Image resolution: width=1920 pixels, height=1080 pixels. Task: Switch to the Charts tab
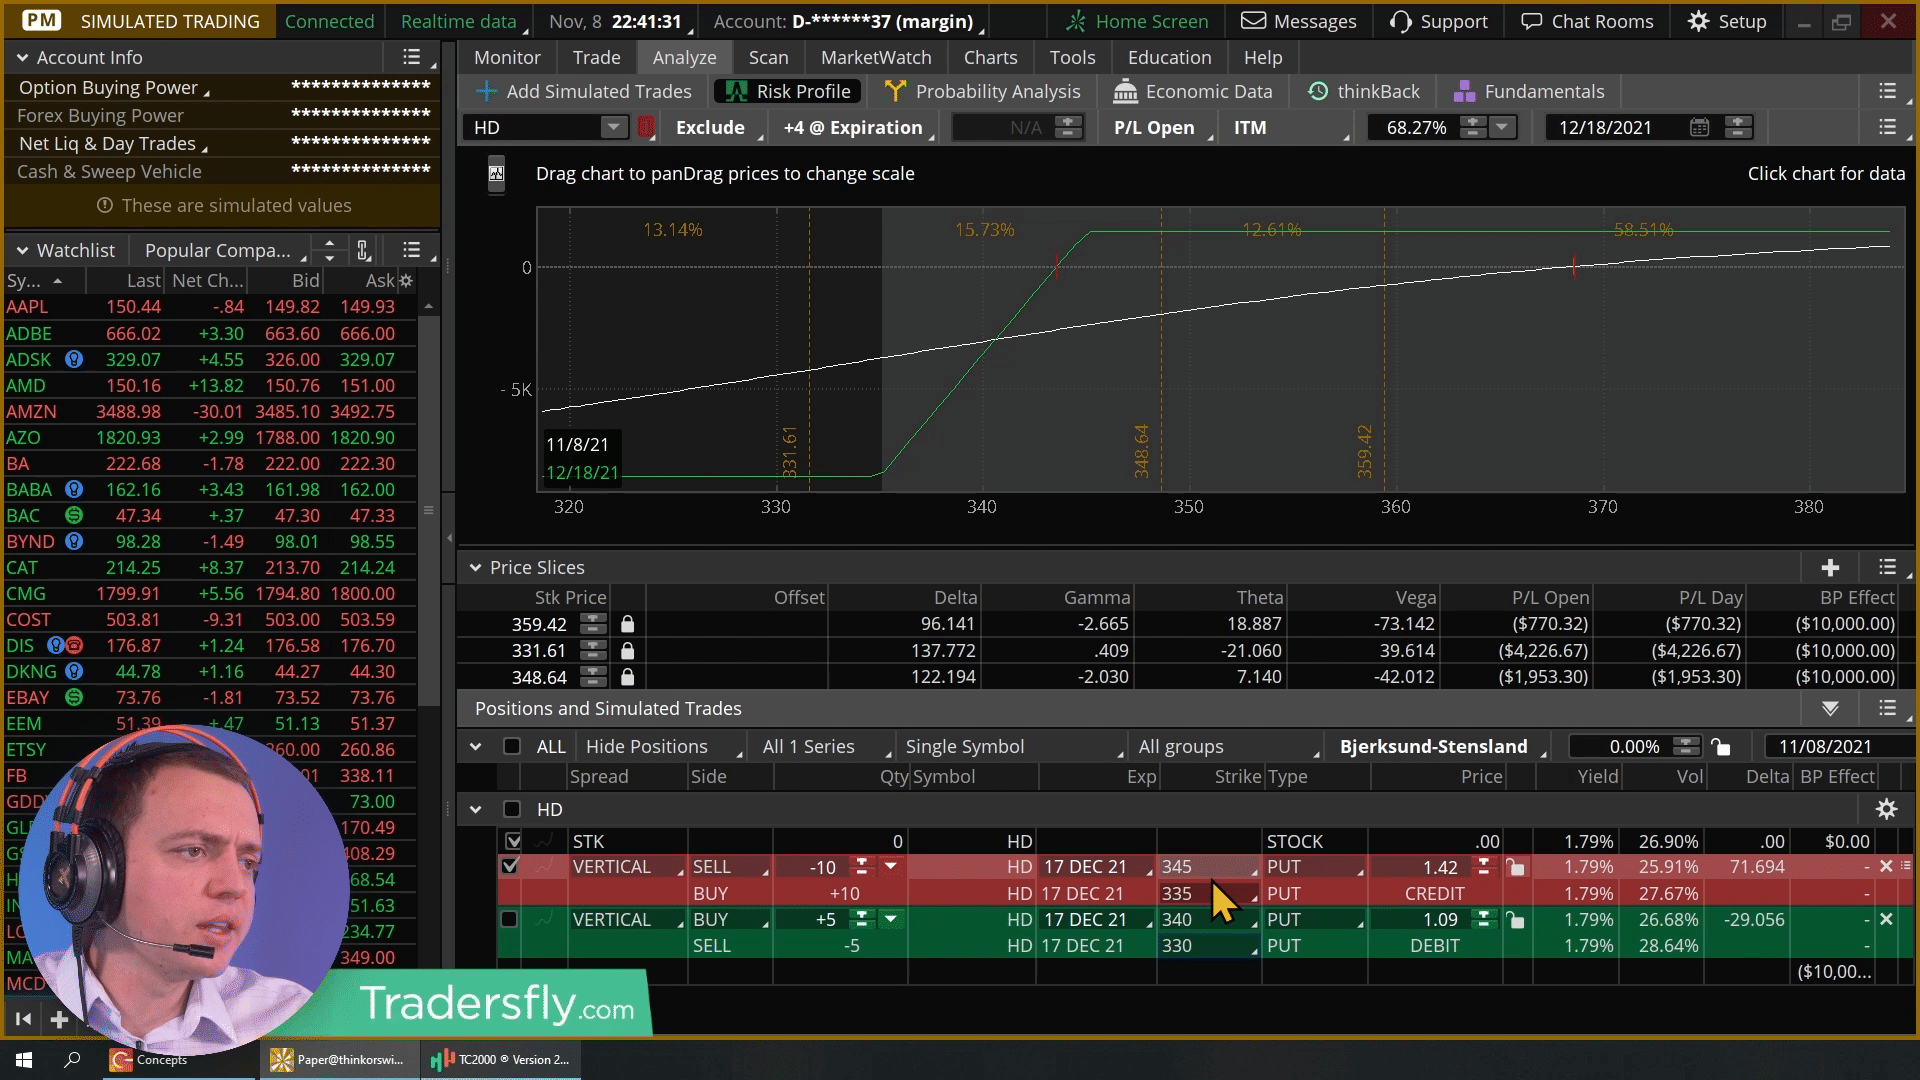pos(990,57)
